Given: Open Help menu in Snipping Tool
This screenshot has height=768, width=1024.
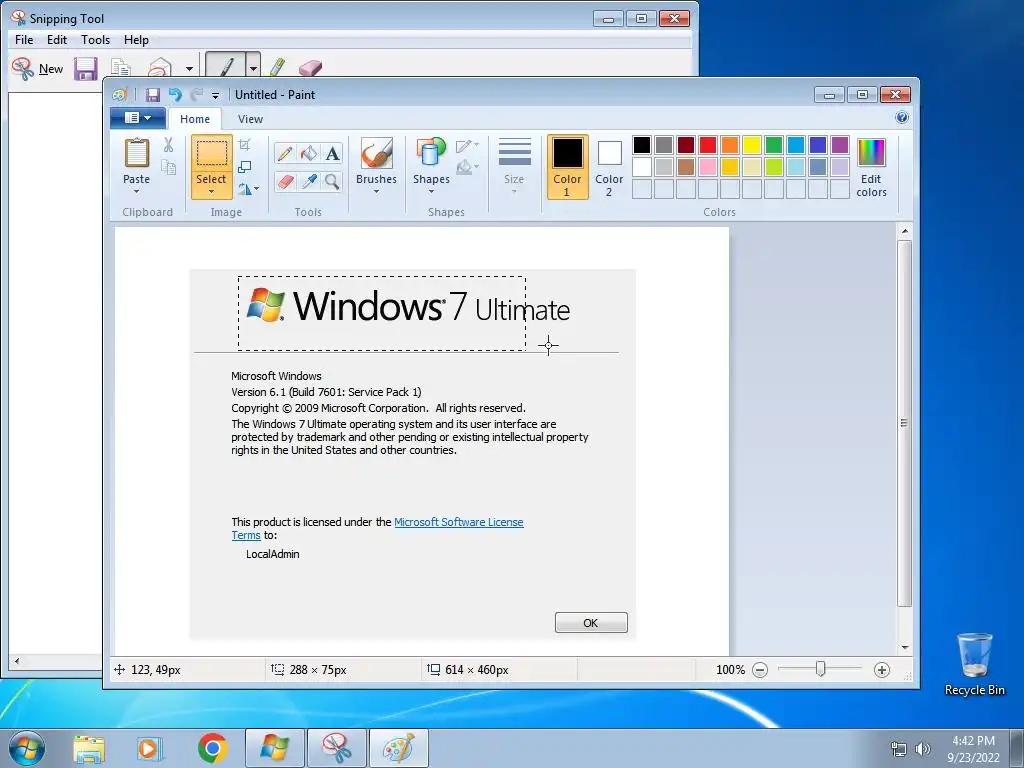Looking at the screenshot, I should [x=136, y=40].
